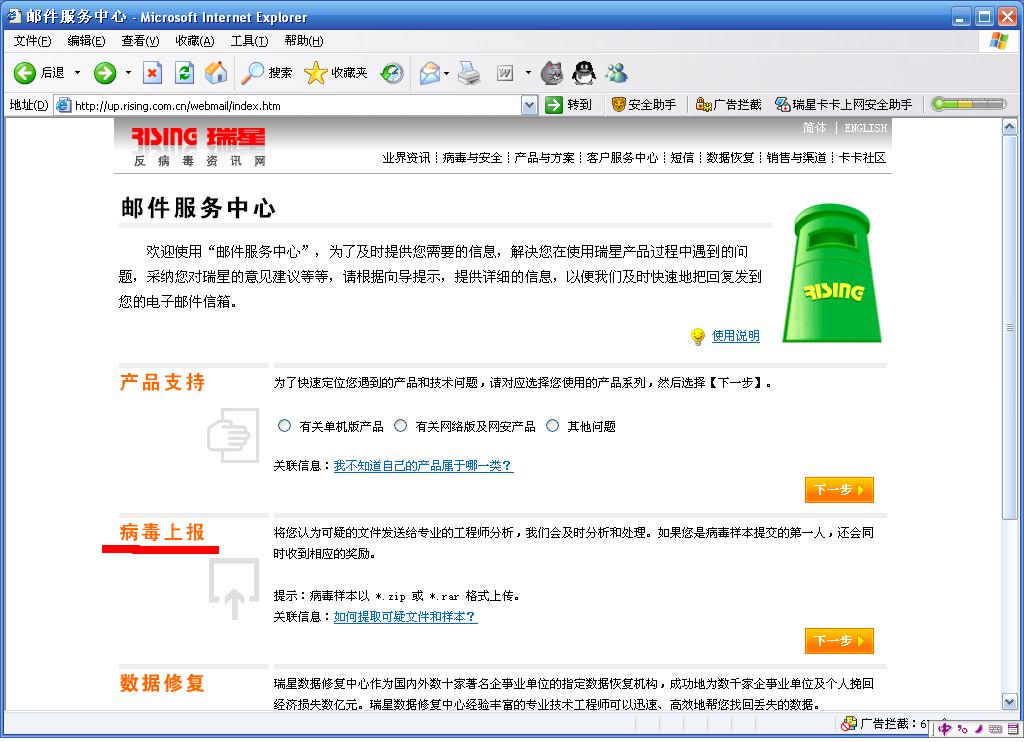
Task: Switch site language to ENGLISH
Action: [865, 128]
